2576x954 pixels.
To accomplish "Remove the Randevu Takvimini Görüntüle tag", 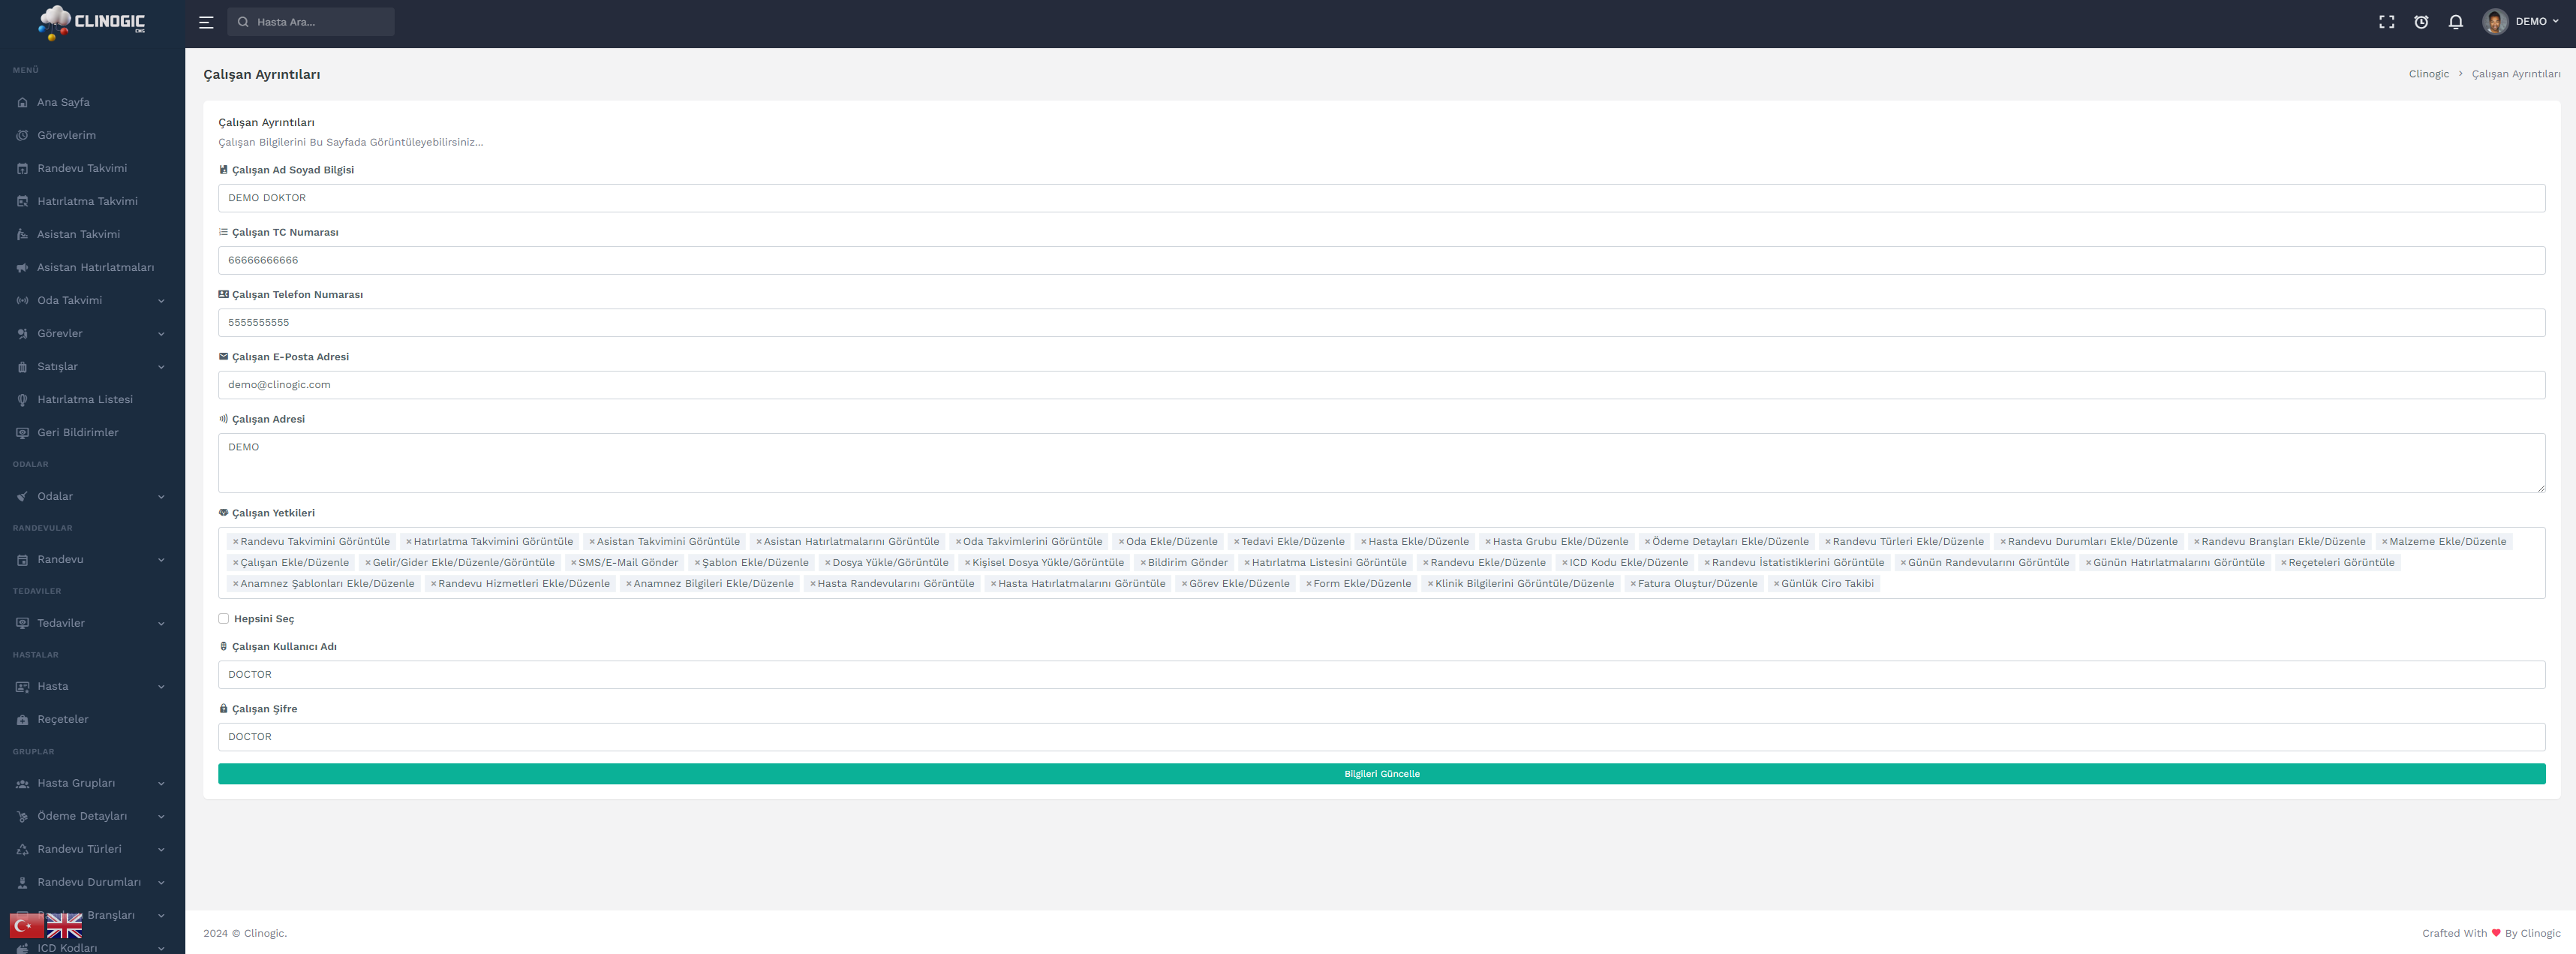I will (x=236, y=542).
